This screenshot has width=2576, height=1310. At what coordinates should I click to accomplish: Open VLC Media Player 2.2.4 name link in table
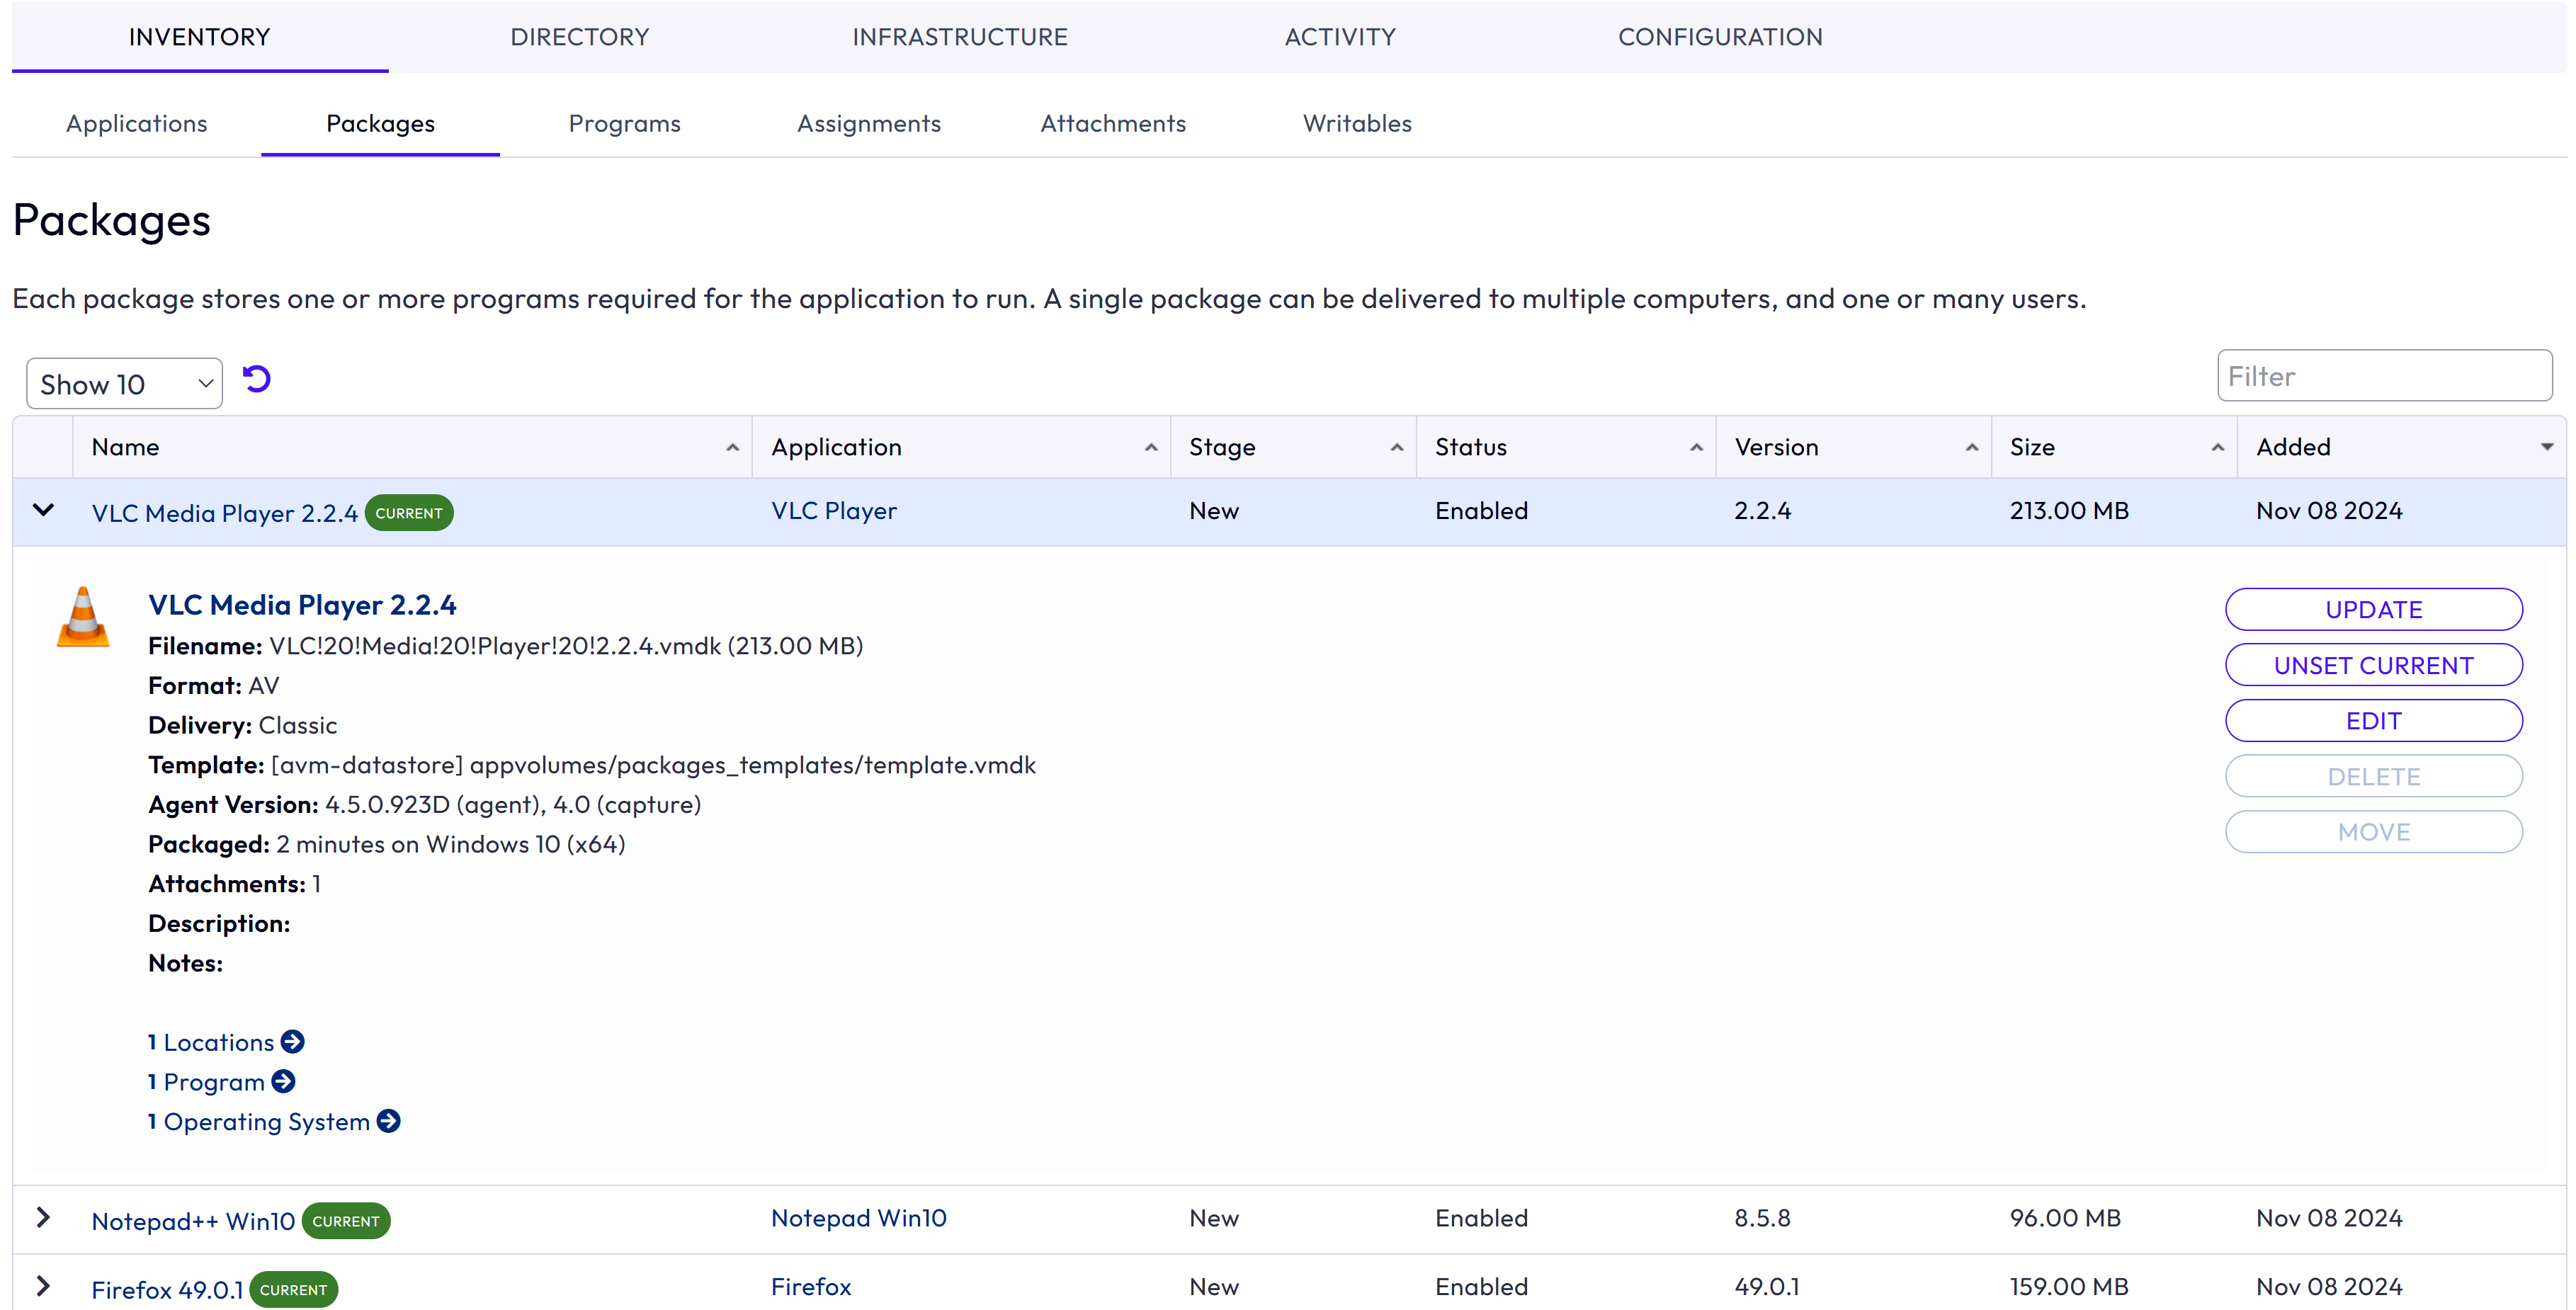225,513
